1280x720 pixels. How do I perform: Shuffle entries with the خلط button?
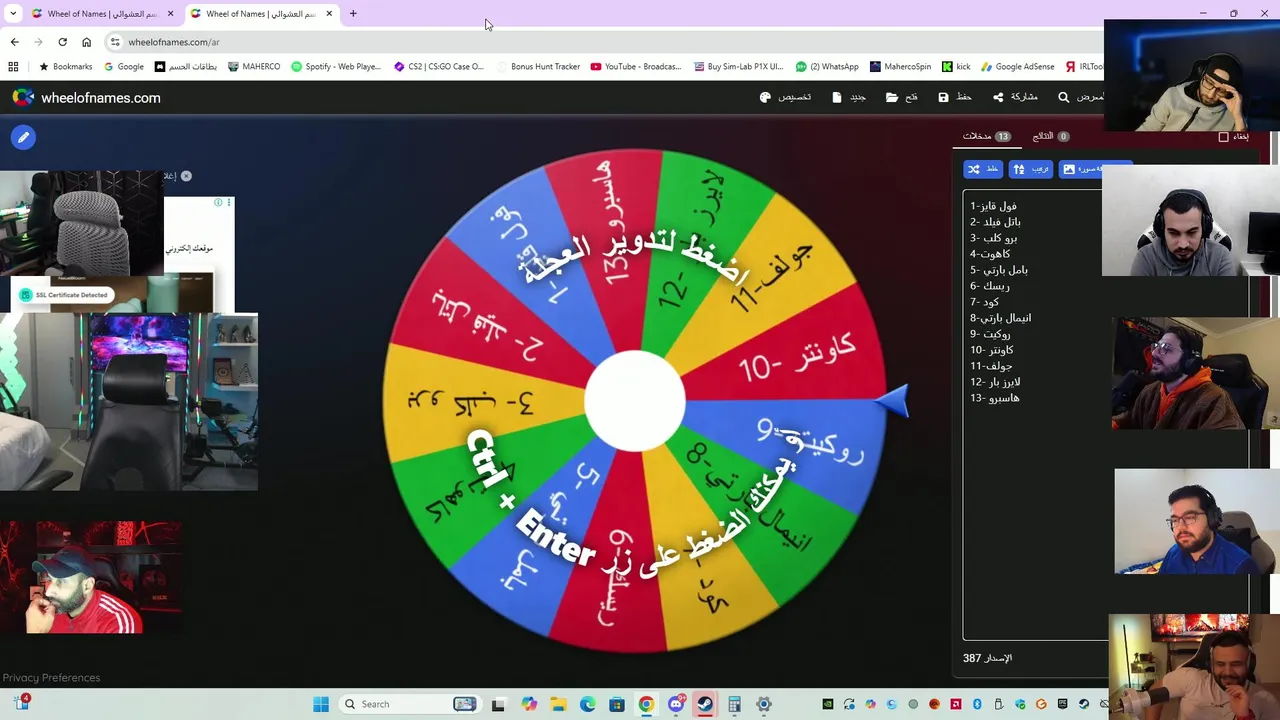pyautogui.click(x=983, y=169)
